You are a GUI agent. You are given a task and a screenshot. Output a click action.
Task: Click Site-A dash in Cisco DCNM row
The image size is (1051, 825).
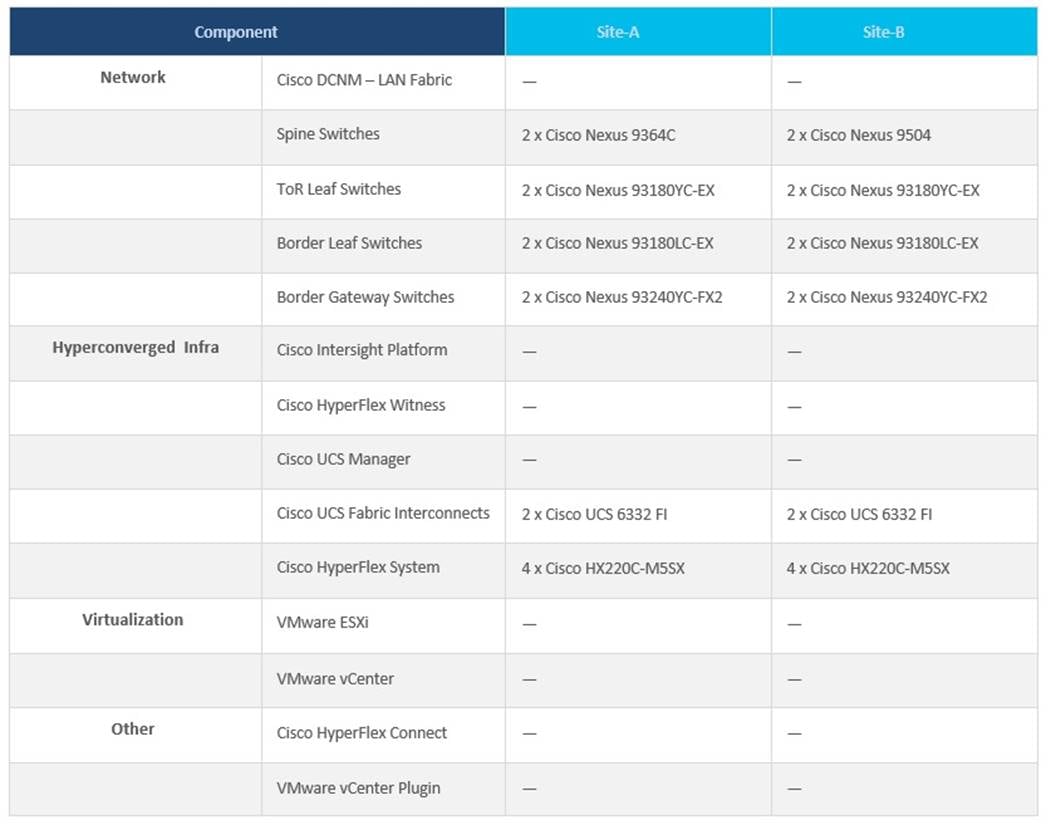(530, 82)
